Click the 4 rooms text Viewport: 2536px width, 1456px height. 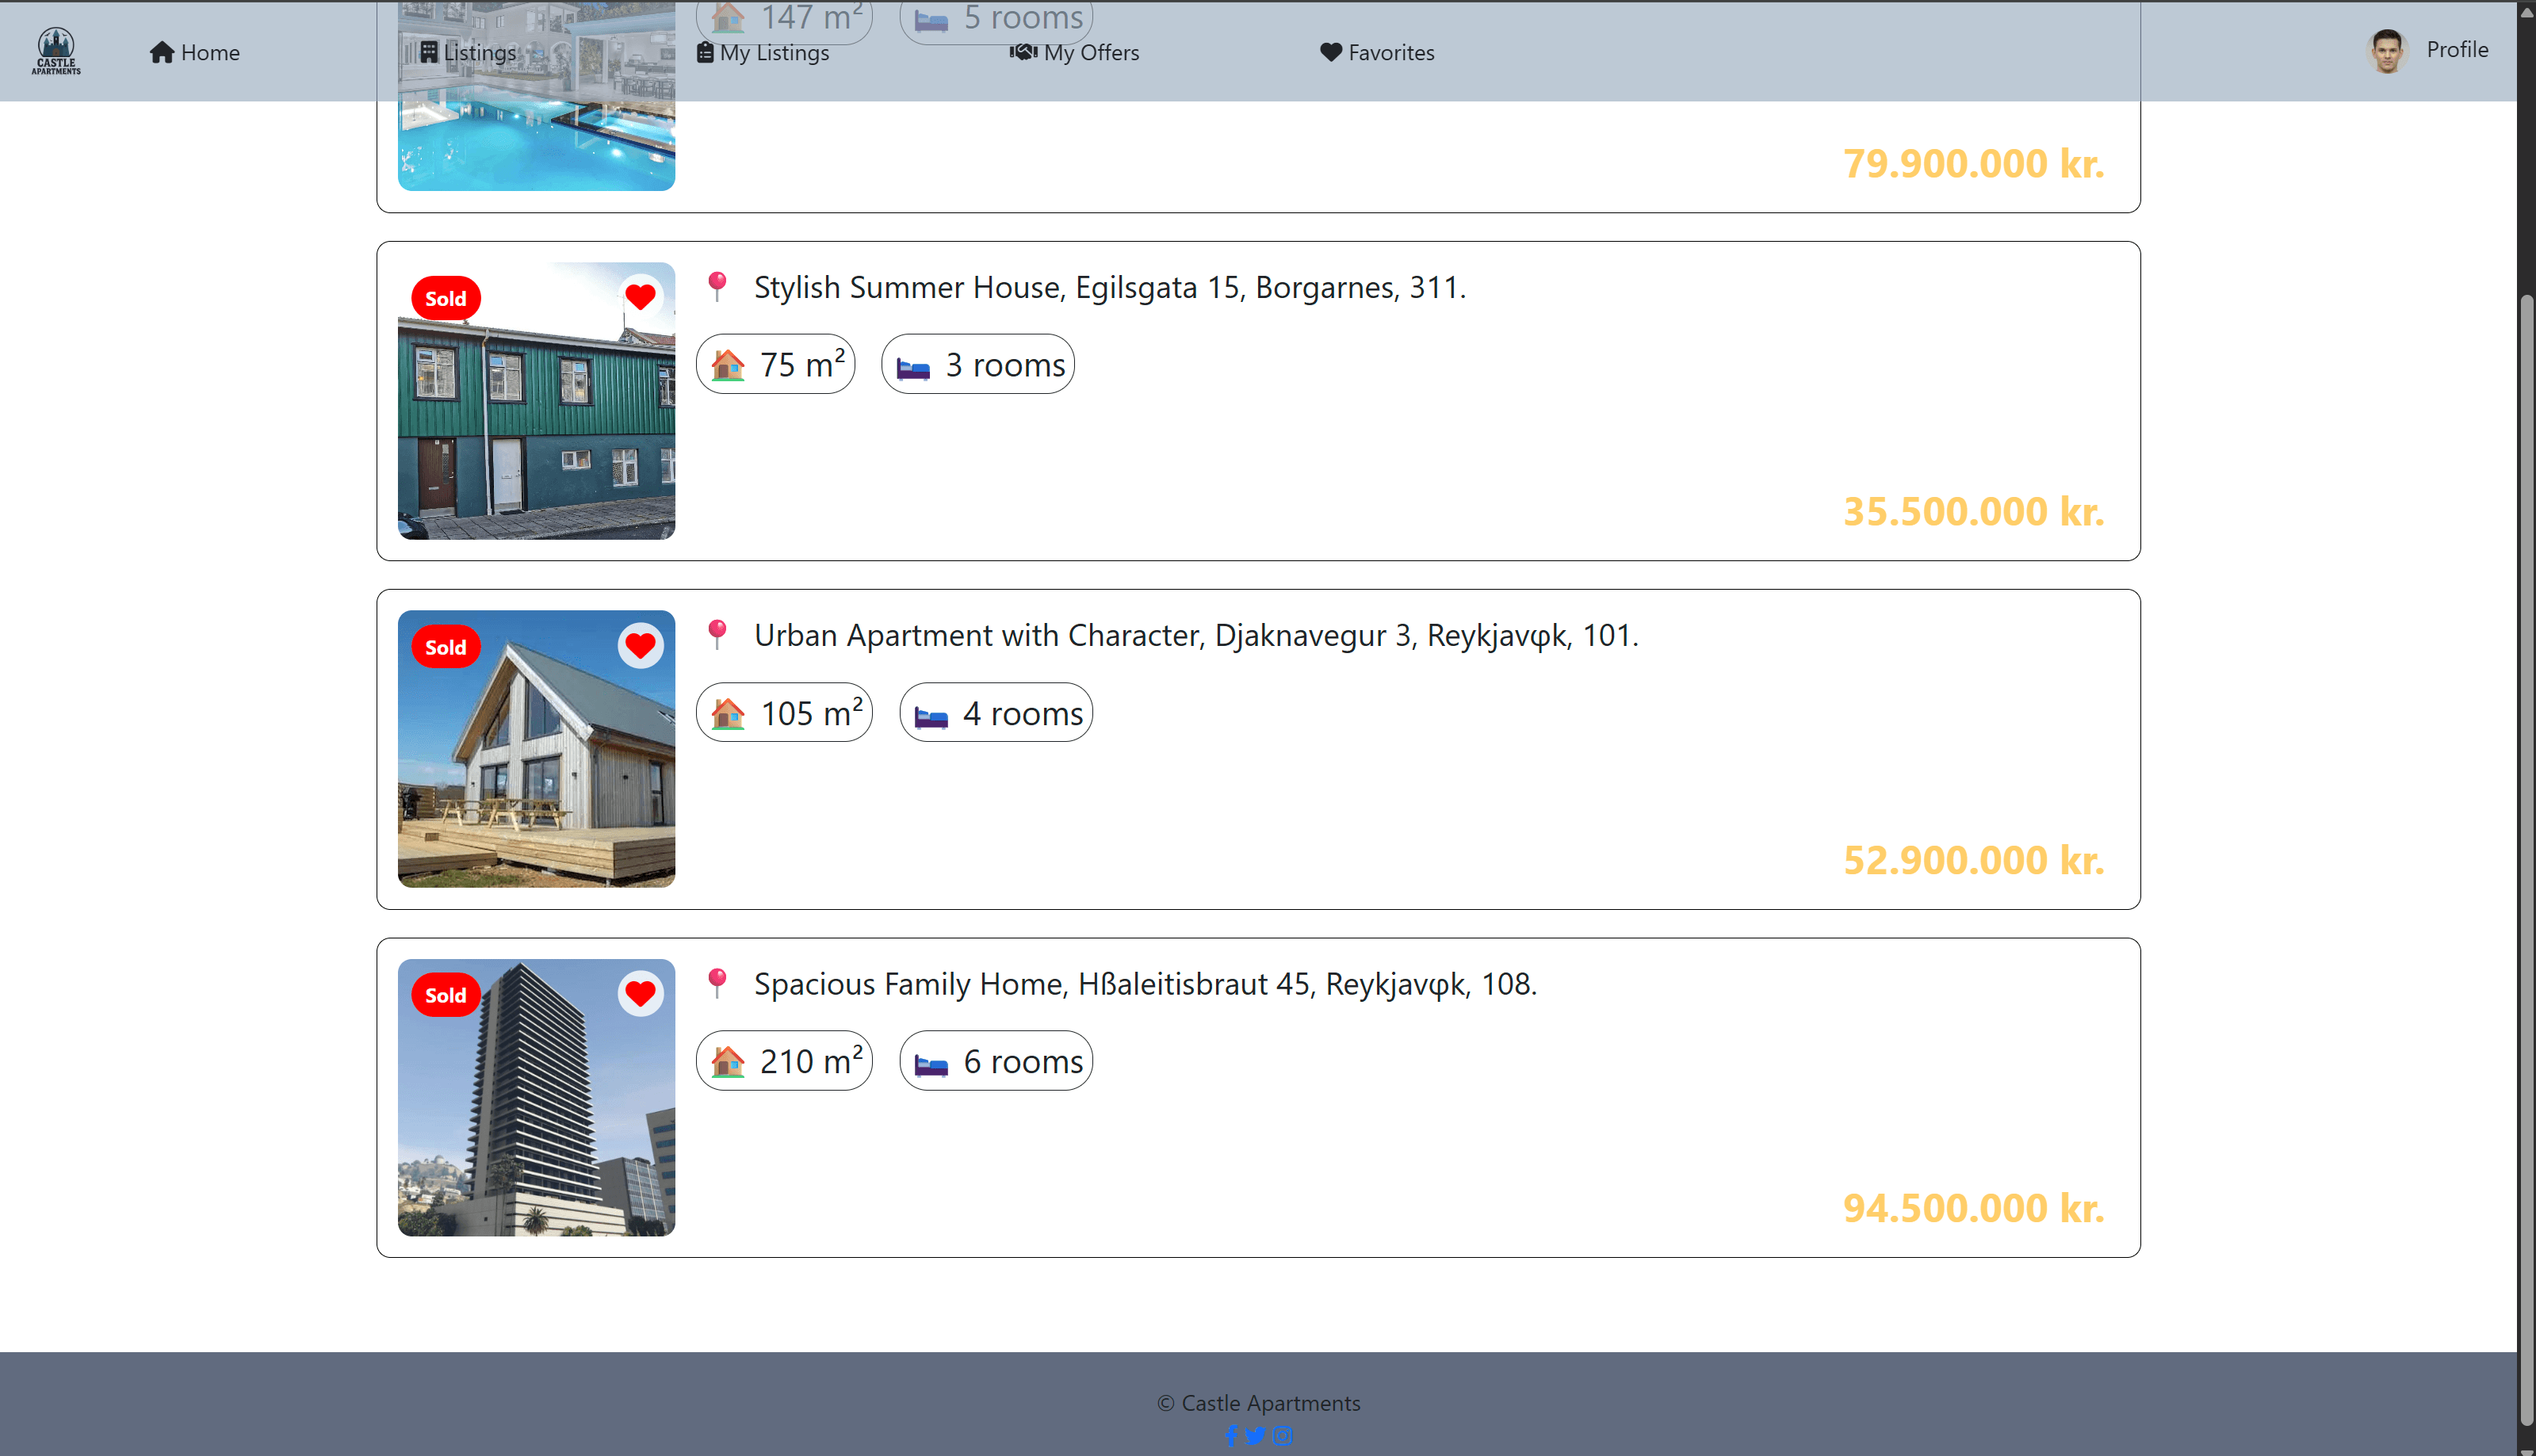[1023, 714]
